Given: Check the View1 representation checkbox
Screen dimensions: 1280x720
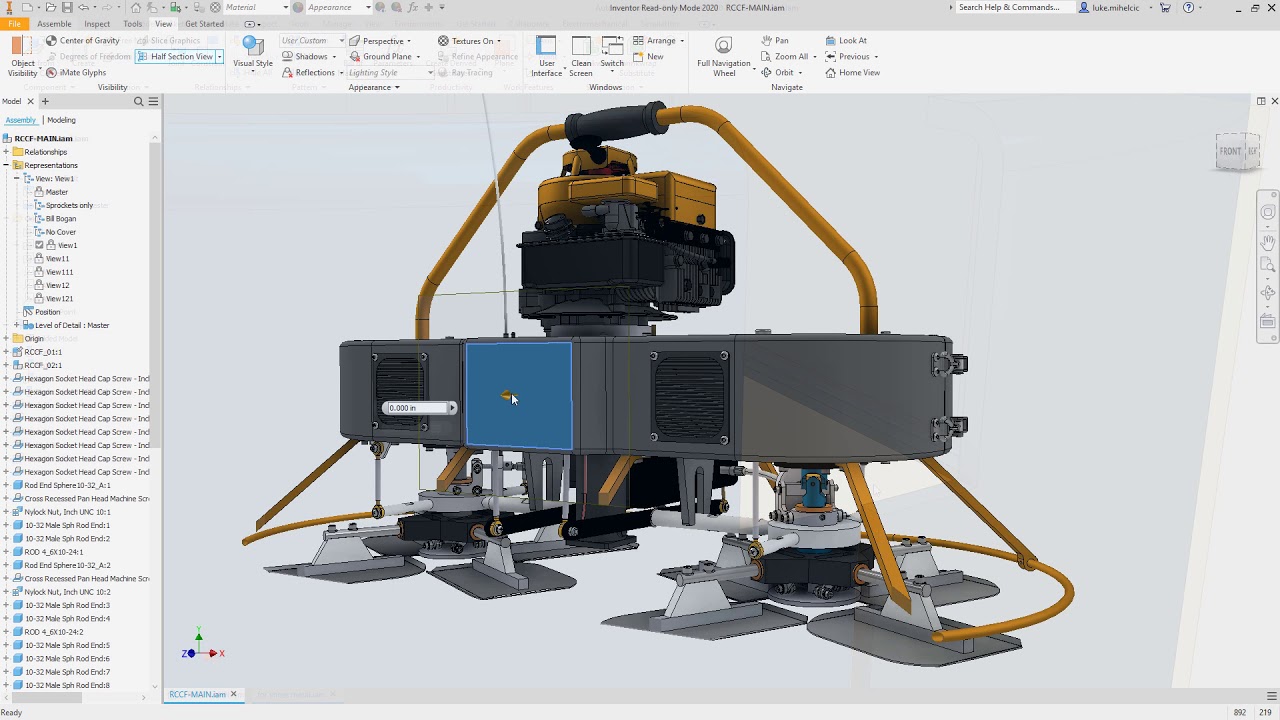Looking at the screenshot, I should click(38, 245).
